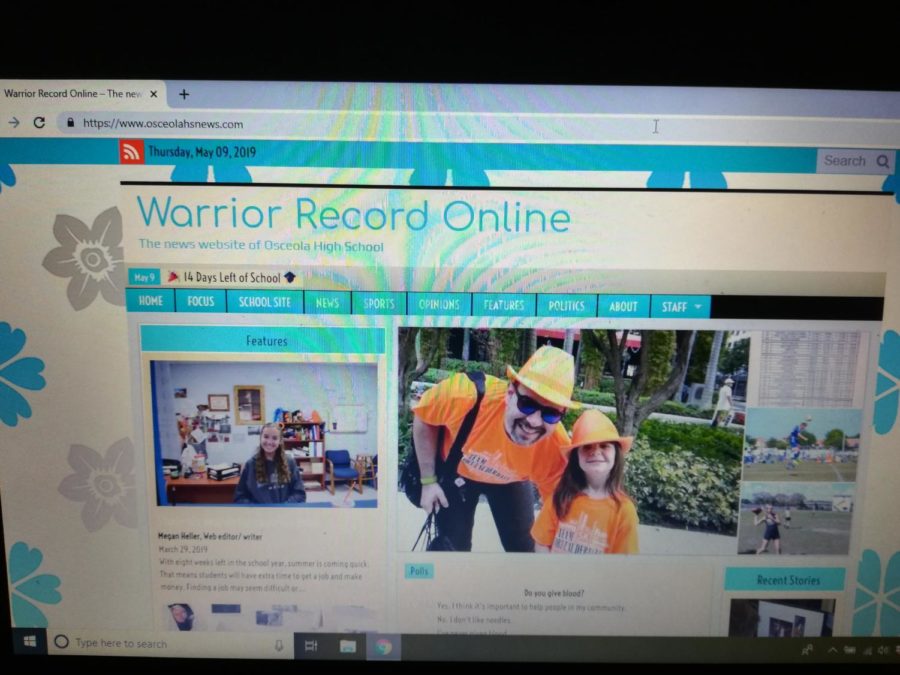Click the Recent Stories header
900x675 pixels.
tap(785, 580)
